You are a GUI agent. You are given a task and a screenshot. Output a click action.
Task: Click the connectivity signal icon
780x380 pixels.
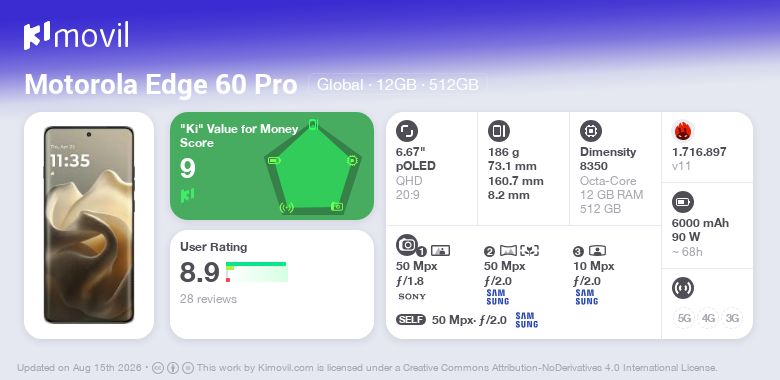[682, 288]
